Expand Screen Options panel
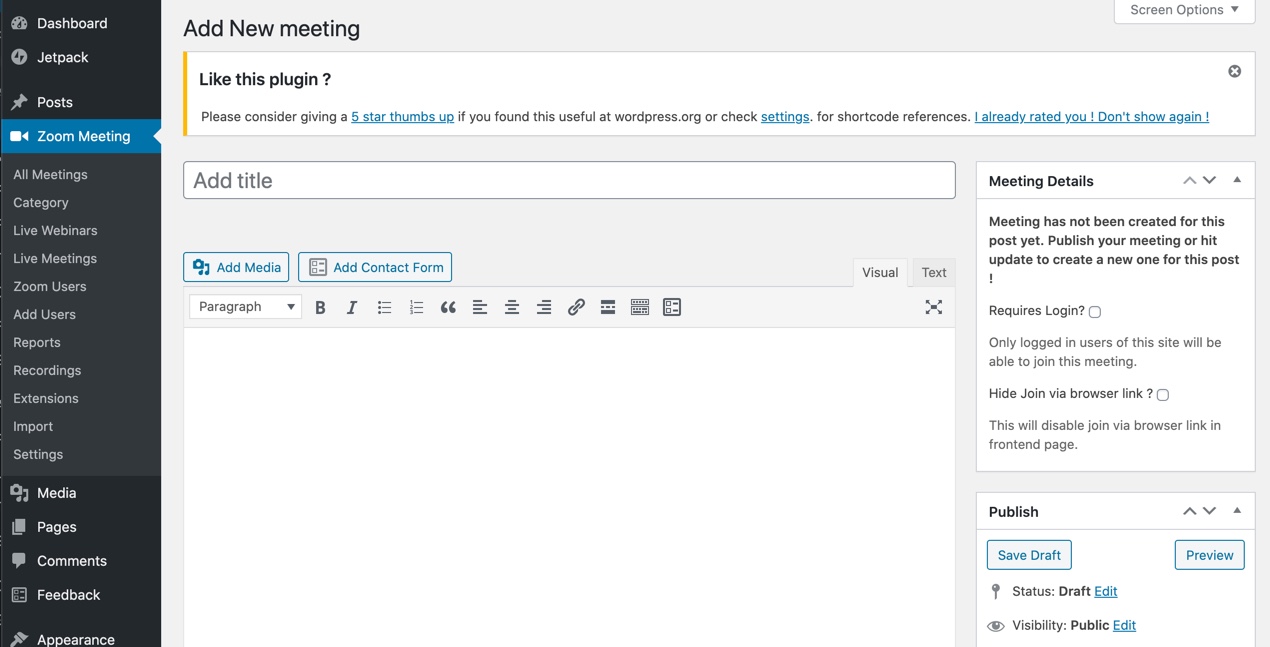Viewport: 1270px width, 647px height. (1184, 10)
